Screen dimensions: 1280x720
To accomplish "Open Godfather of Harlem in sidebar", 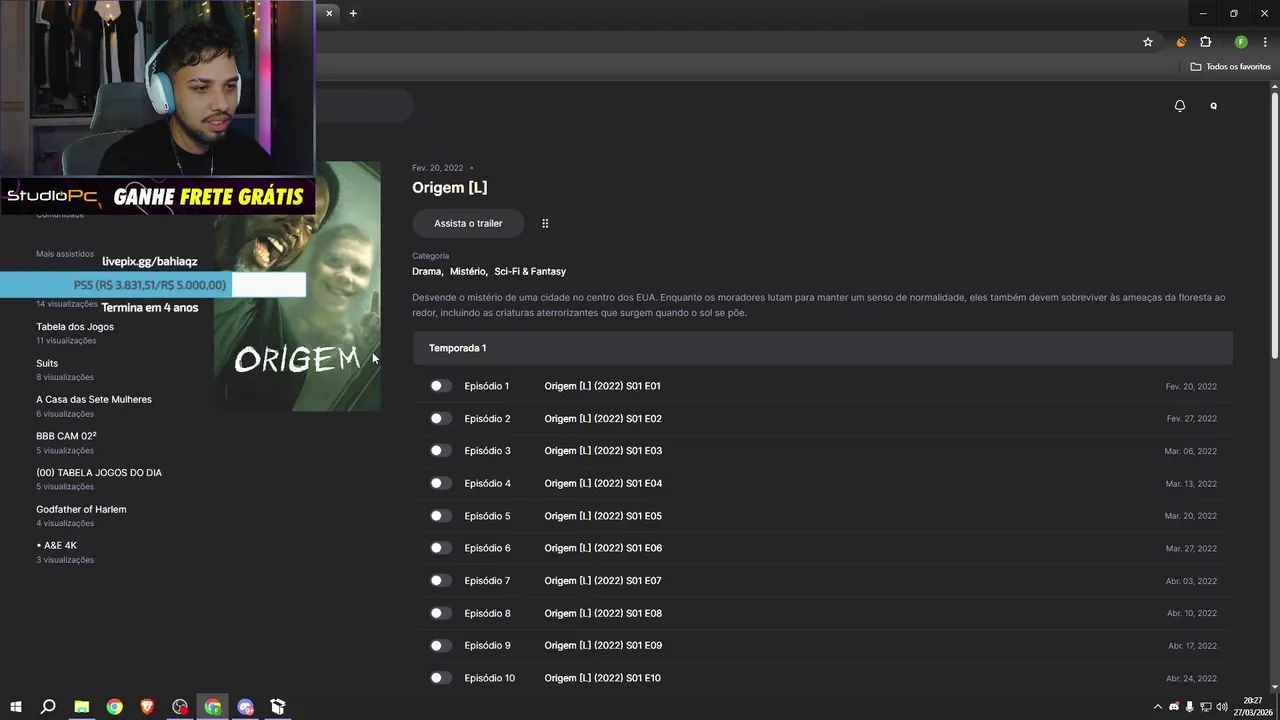I will [81, 509].
